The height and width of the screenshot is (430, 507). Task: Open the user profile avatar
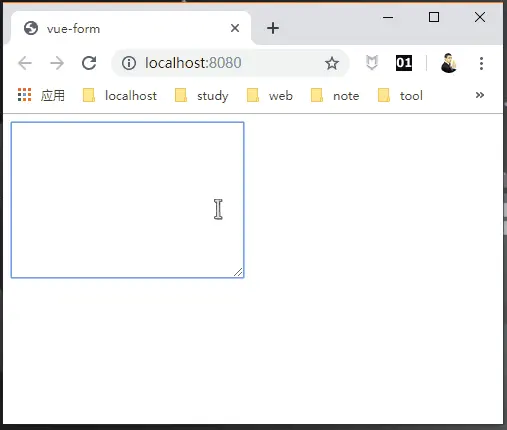(448, 63)
